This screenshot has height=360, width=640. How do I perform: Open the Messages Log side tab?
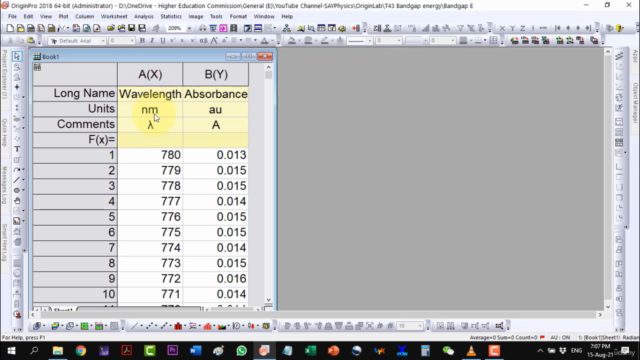[4, 186]
